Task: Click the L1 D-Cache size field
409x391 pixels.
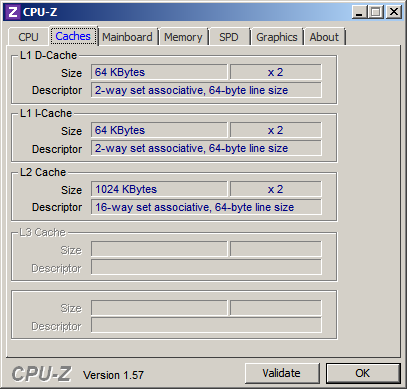Action: tap(159, 72)
